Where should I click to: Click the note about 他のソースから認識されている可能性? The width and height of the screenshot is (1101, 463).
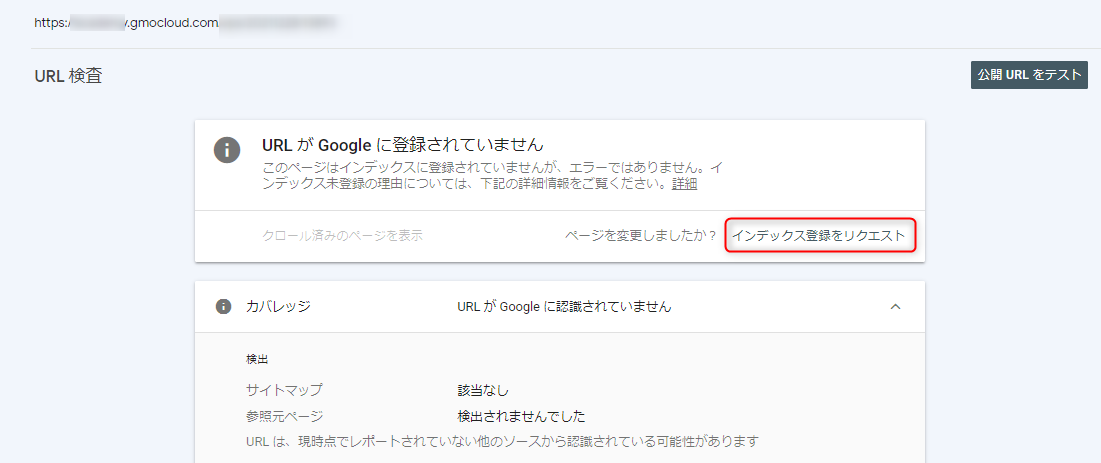pyautogui.click(x=503, y=442)
